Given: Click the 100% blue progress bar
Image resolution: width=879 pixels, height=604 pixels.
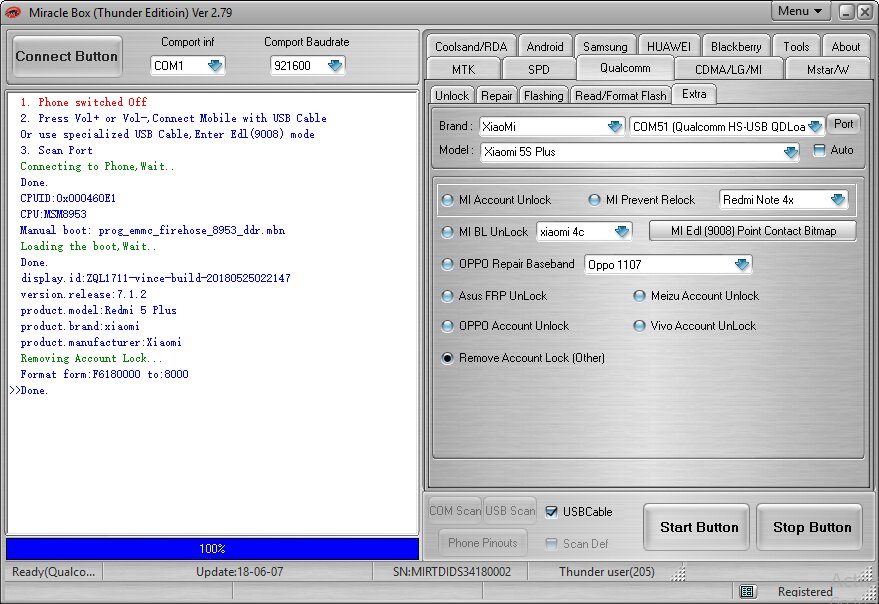Looking at the screenshot, I should pyautogui.click(x=212, y=548).
